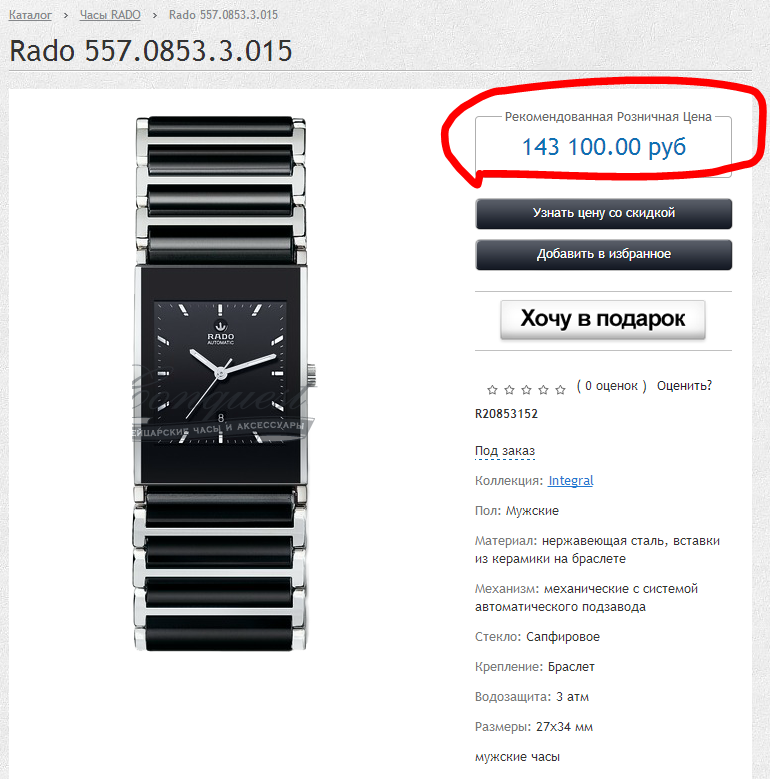
Task: Click the Rado watch product image
Action: click(x=221, y=384)
